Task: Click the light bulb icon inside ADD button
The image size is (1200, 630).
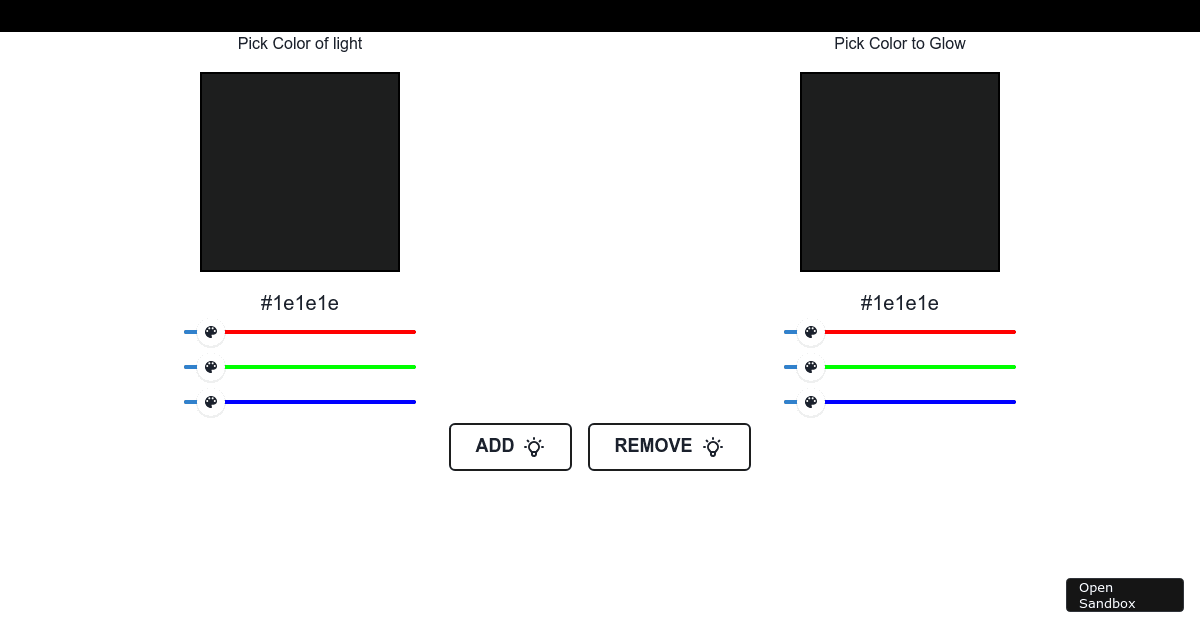Action: (535, 447)
